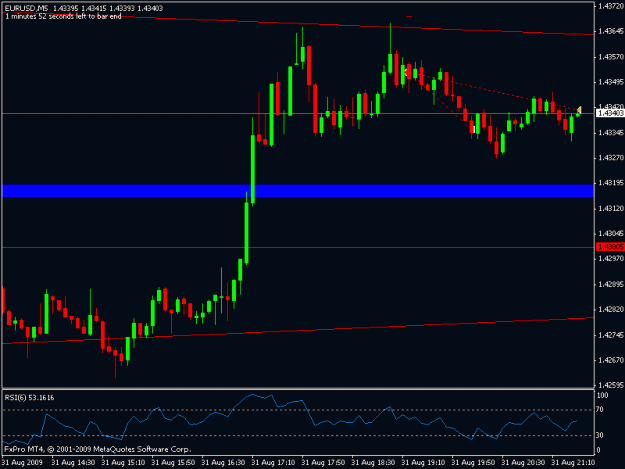Screen dimensions: 625x469
Task: Click the 31 Aug 15:50 time label
Action: pos(173,463)
